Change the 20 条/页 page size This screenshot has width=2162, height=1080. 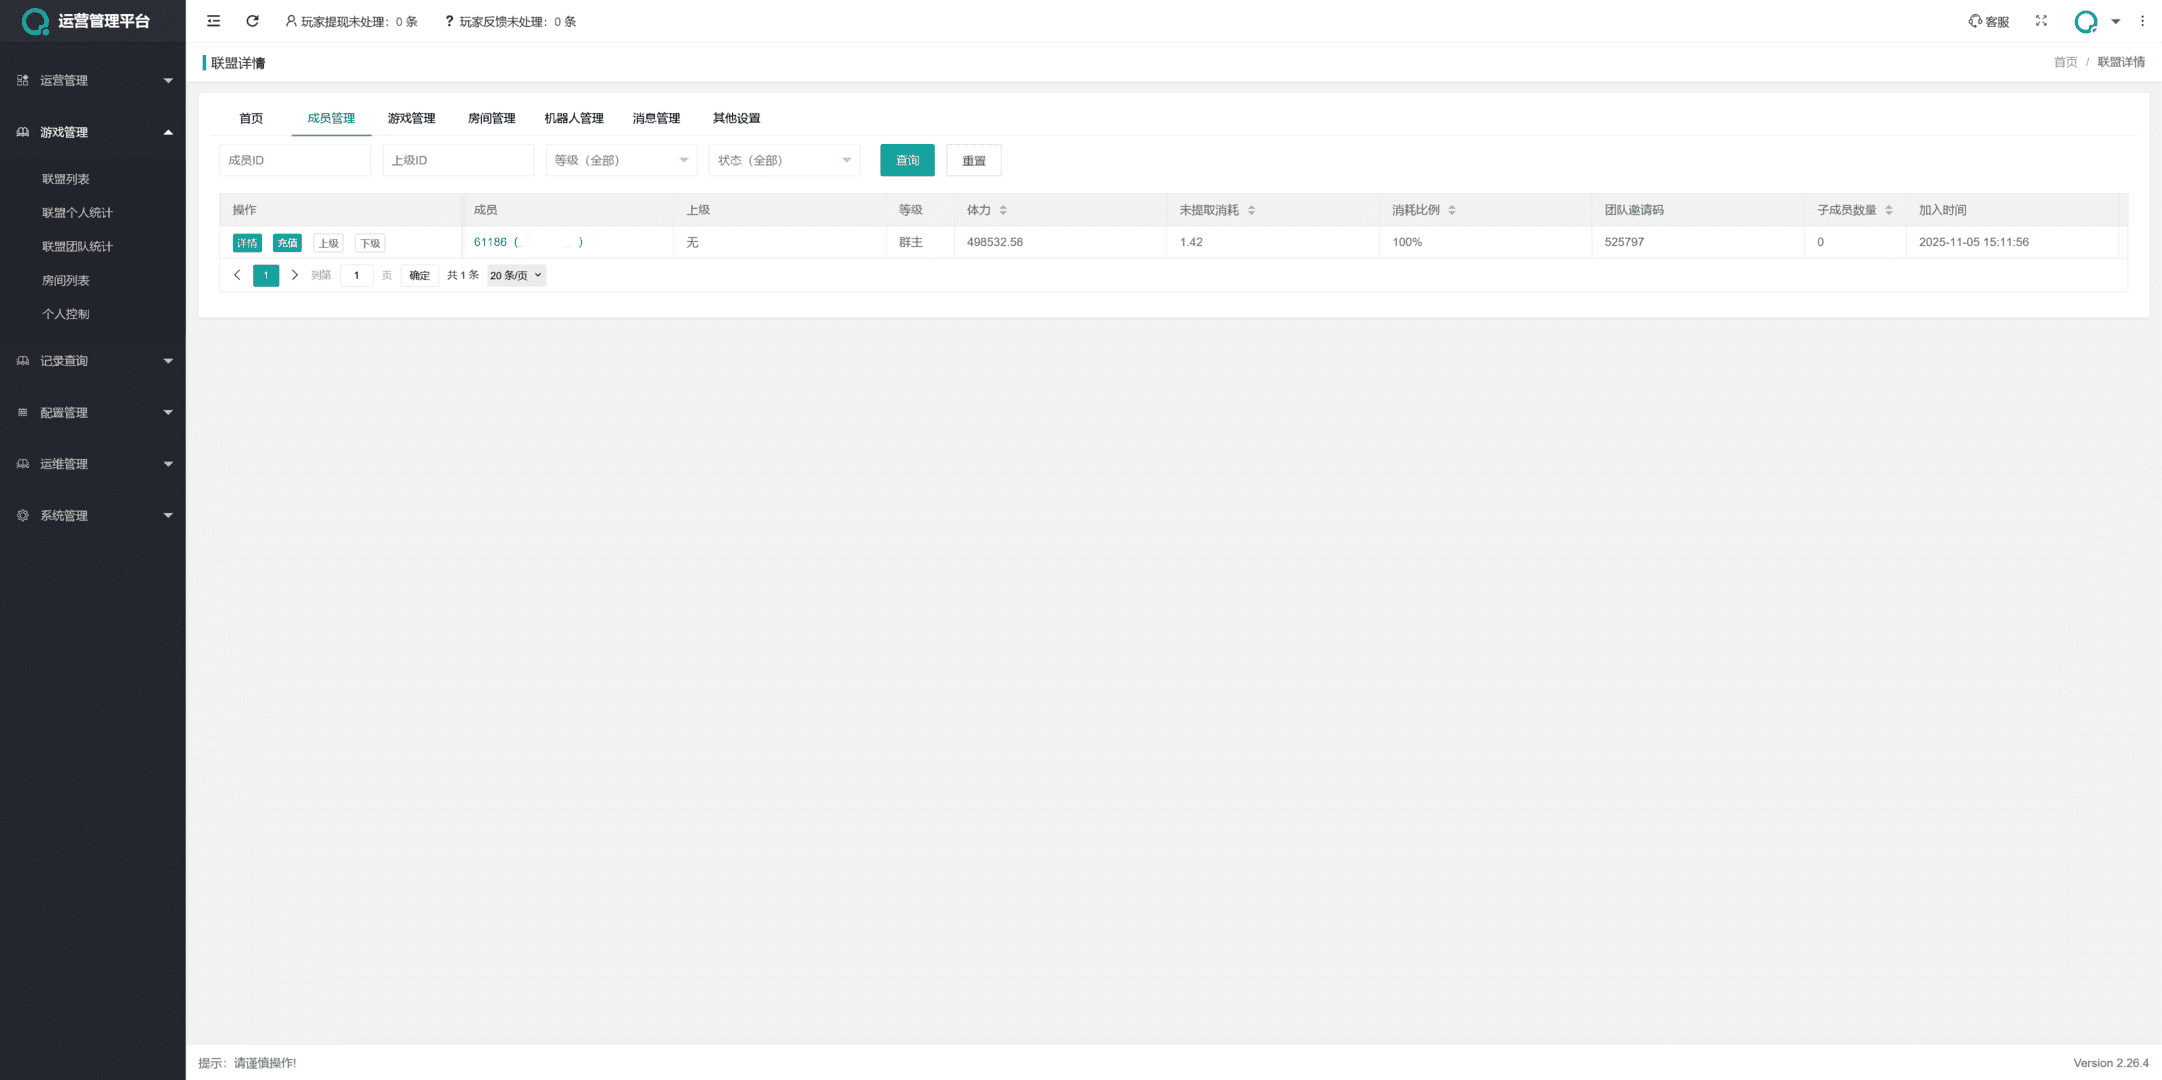[516, 275]
